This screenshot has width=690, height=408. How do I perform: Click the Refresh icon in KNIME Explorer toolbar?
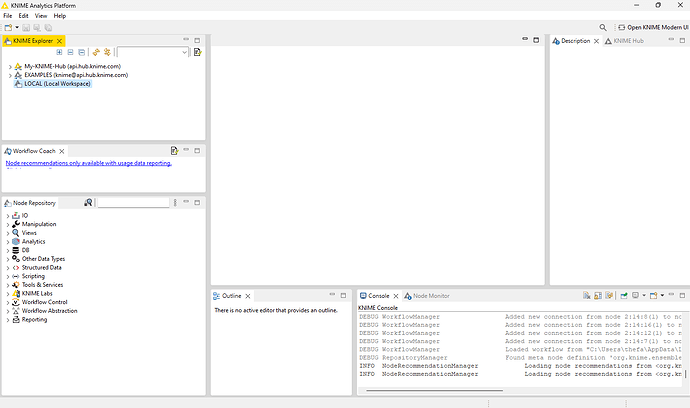[x=107, y=51]
